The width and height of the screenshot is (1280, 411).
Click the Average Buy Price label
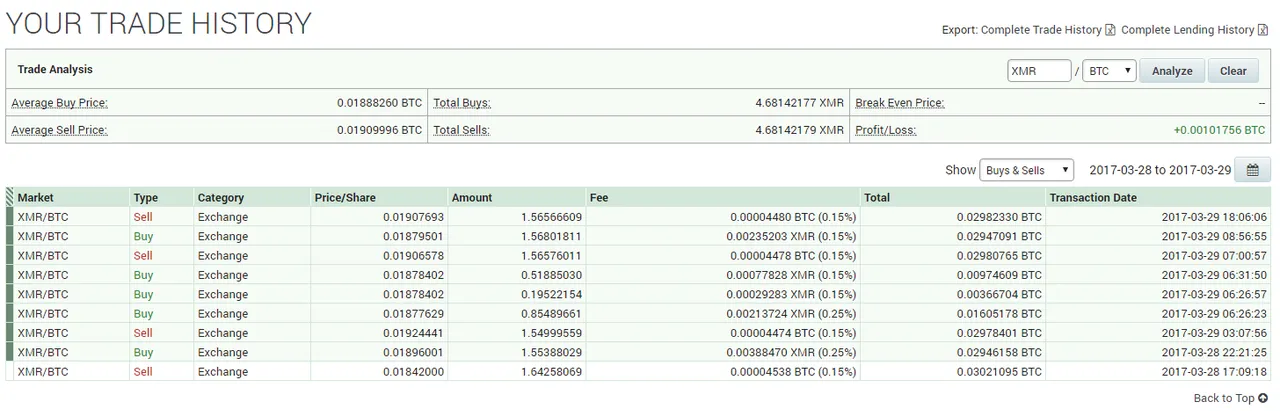click(x=59, y=102)
